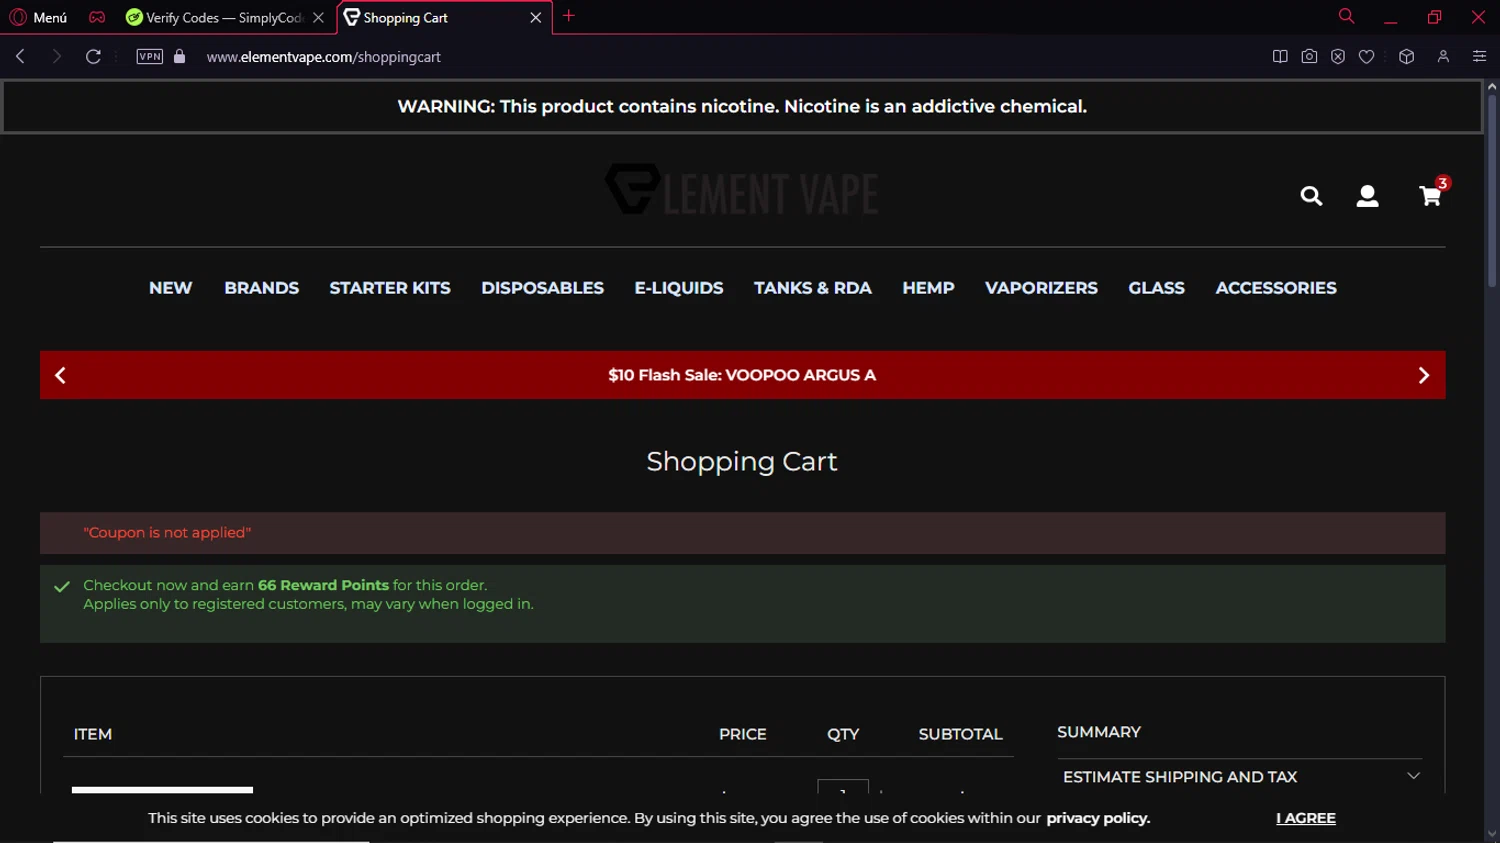Image resolution: width=1500 pixels, height=843 pixels.
Task: Switch to the Verify Codes — SimplyCodes tab
Action: [224, 18]
